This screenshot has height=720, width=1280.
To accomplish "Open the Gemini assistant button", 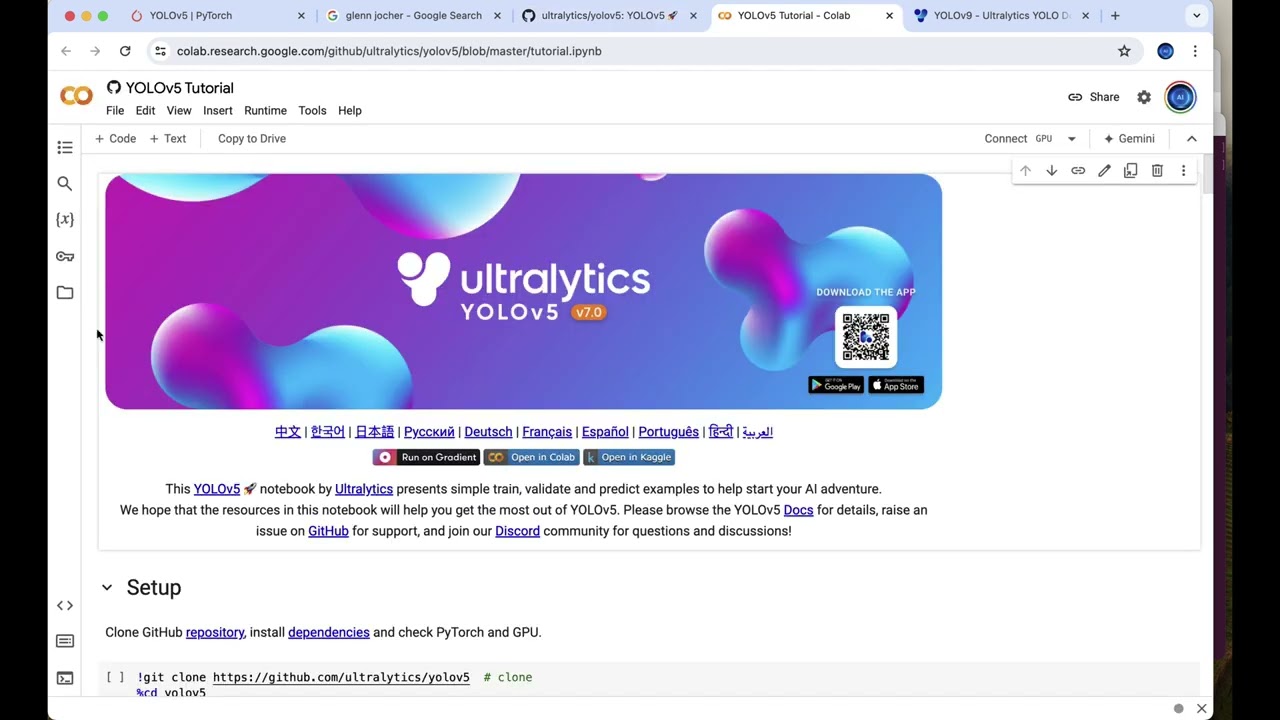I will click(1129, 139).
